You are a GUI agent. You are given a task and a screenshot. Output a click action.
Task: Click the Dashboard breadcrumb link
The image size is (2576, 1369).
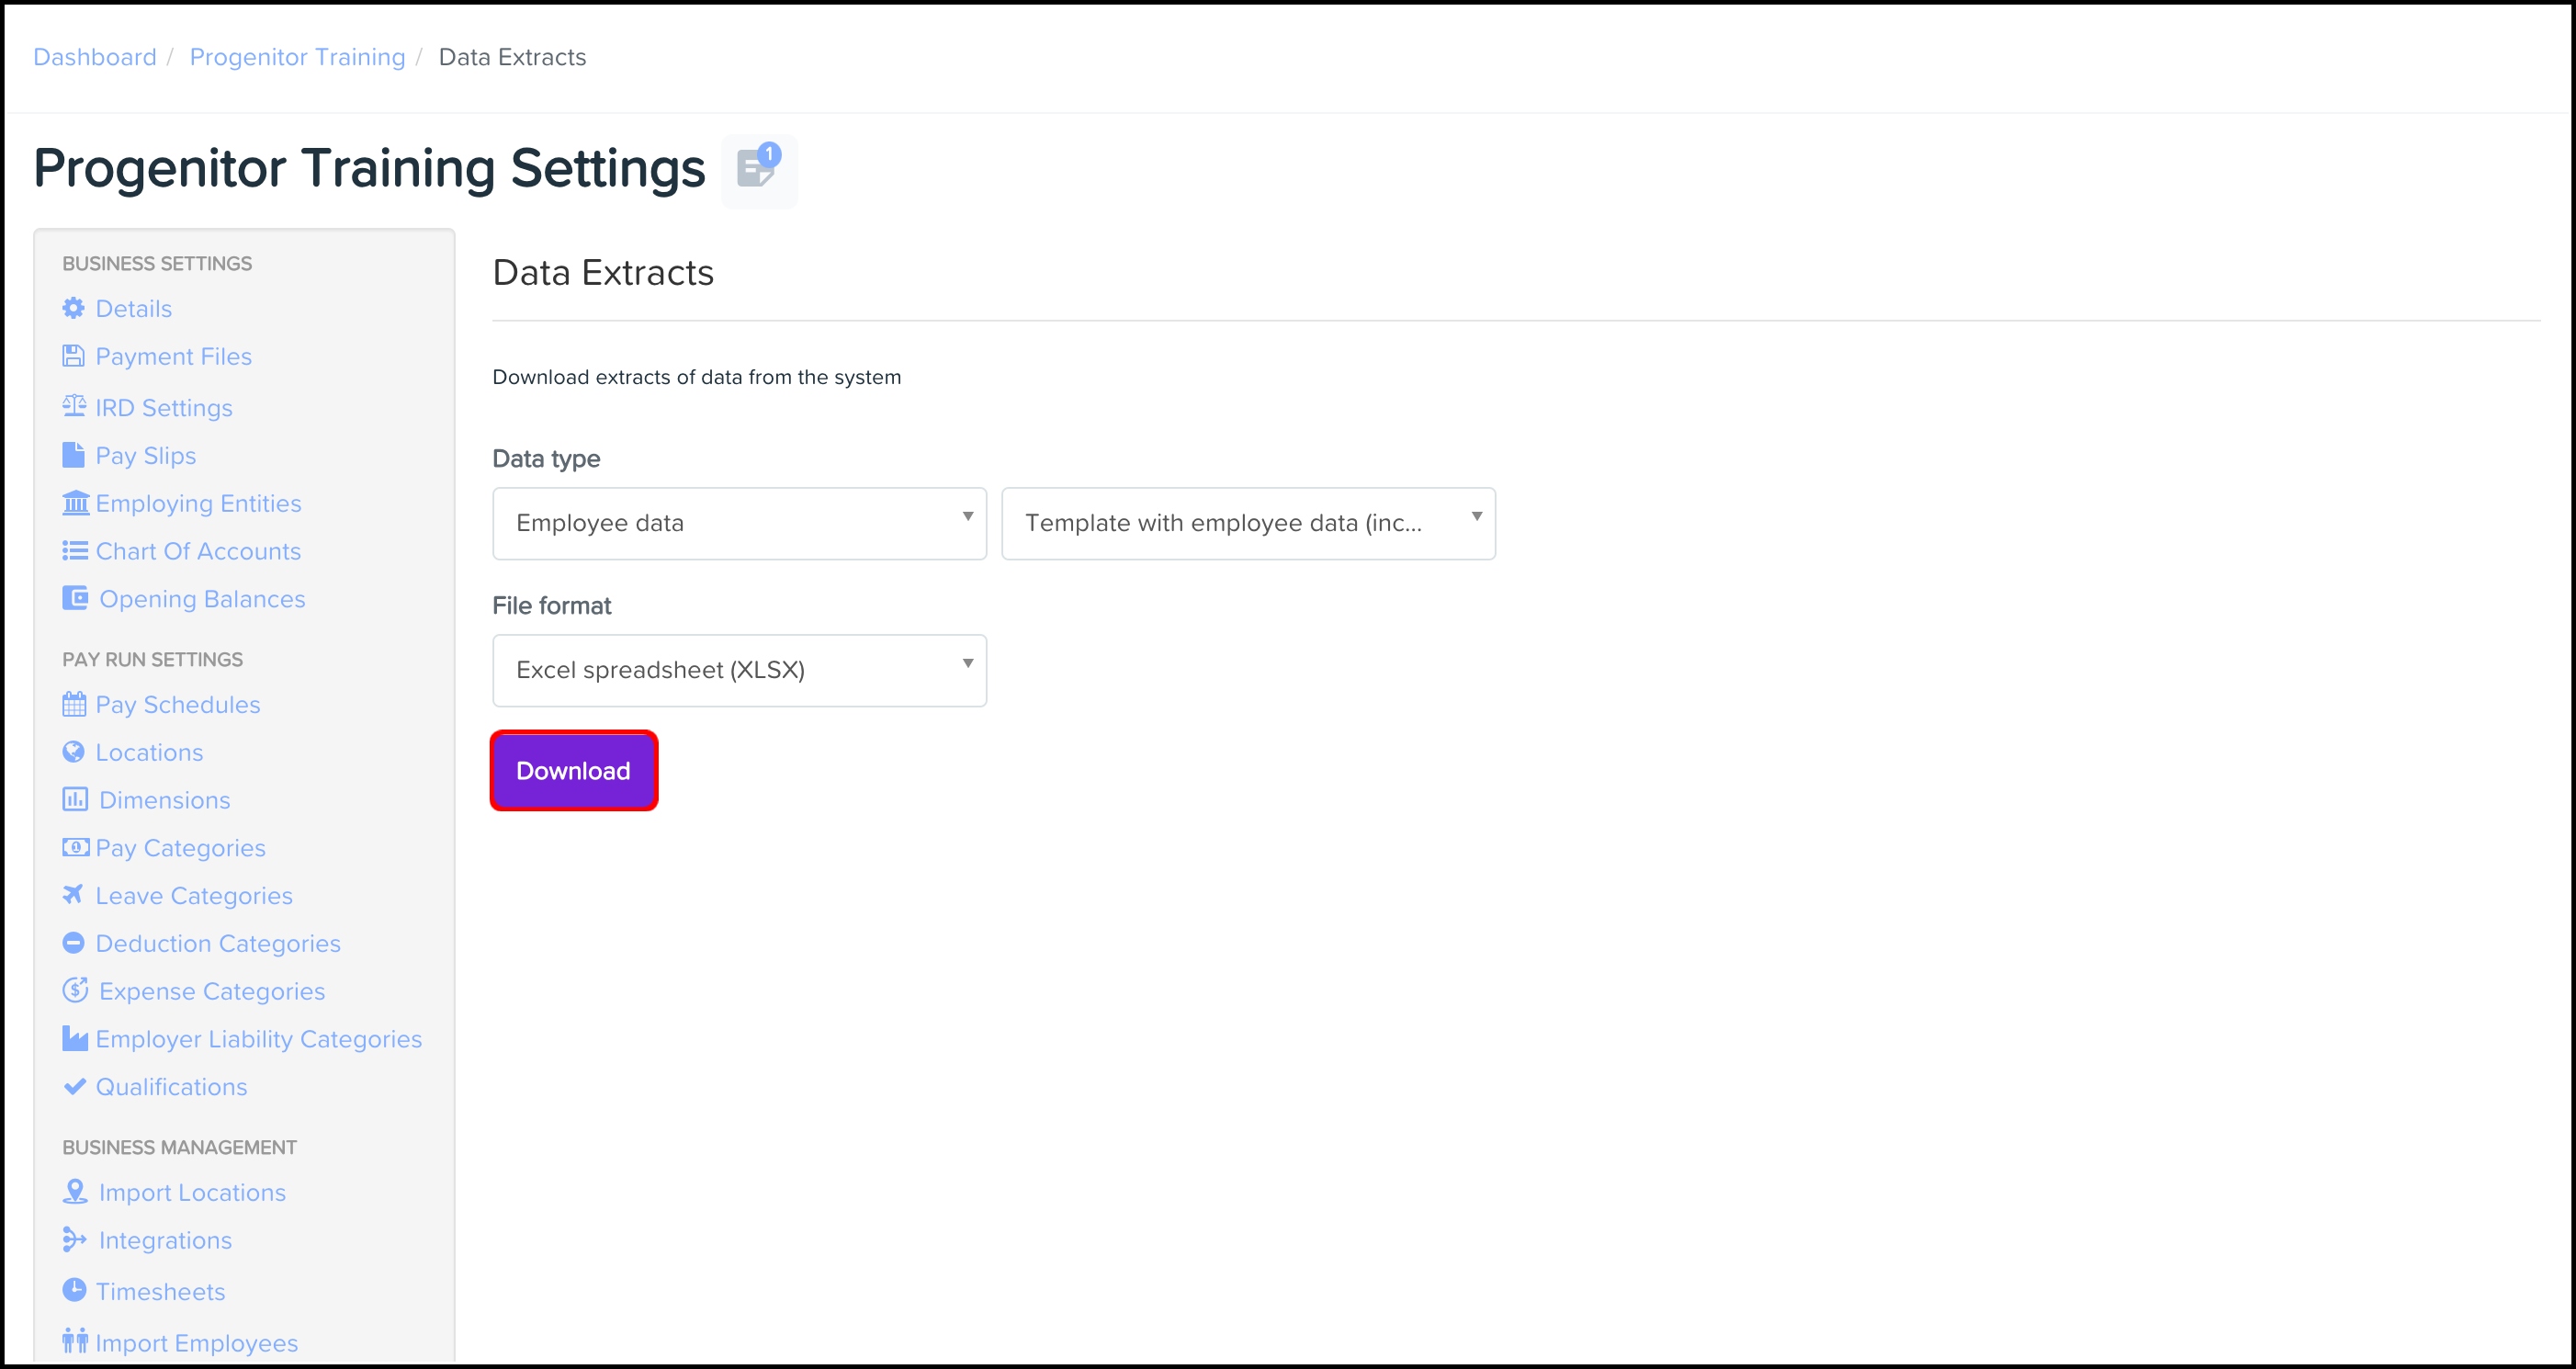coord(95,57)
